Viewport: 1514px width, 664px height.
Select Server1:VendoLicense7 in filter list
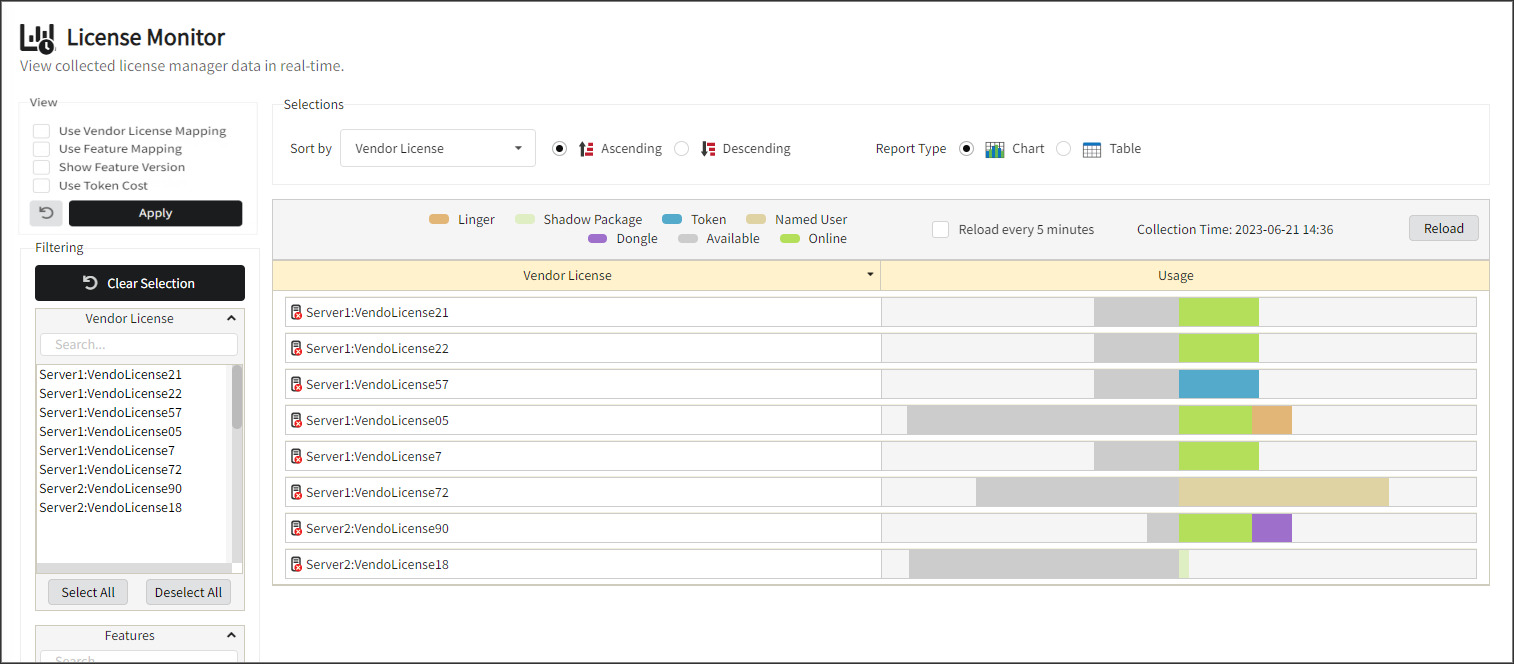[x=107, y=450]
